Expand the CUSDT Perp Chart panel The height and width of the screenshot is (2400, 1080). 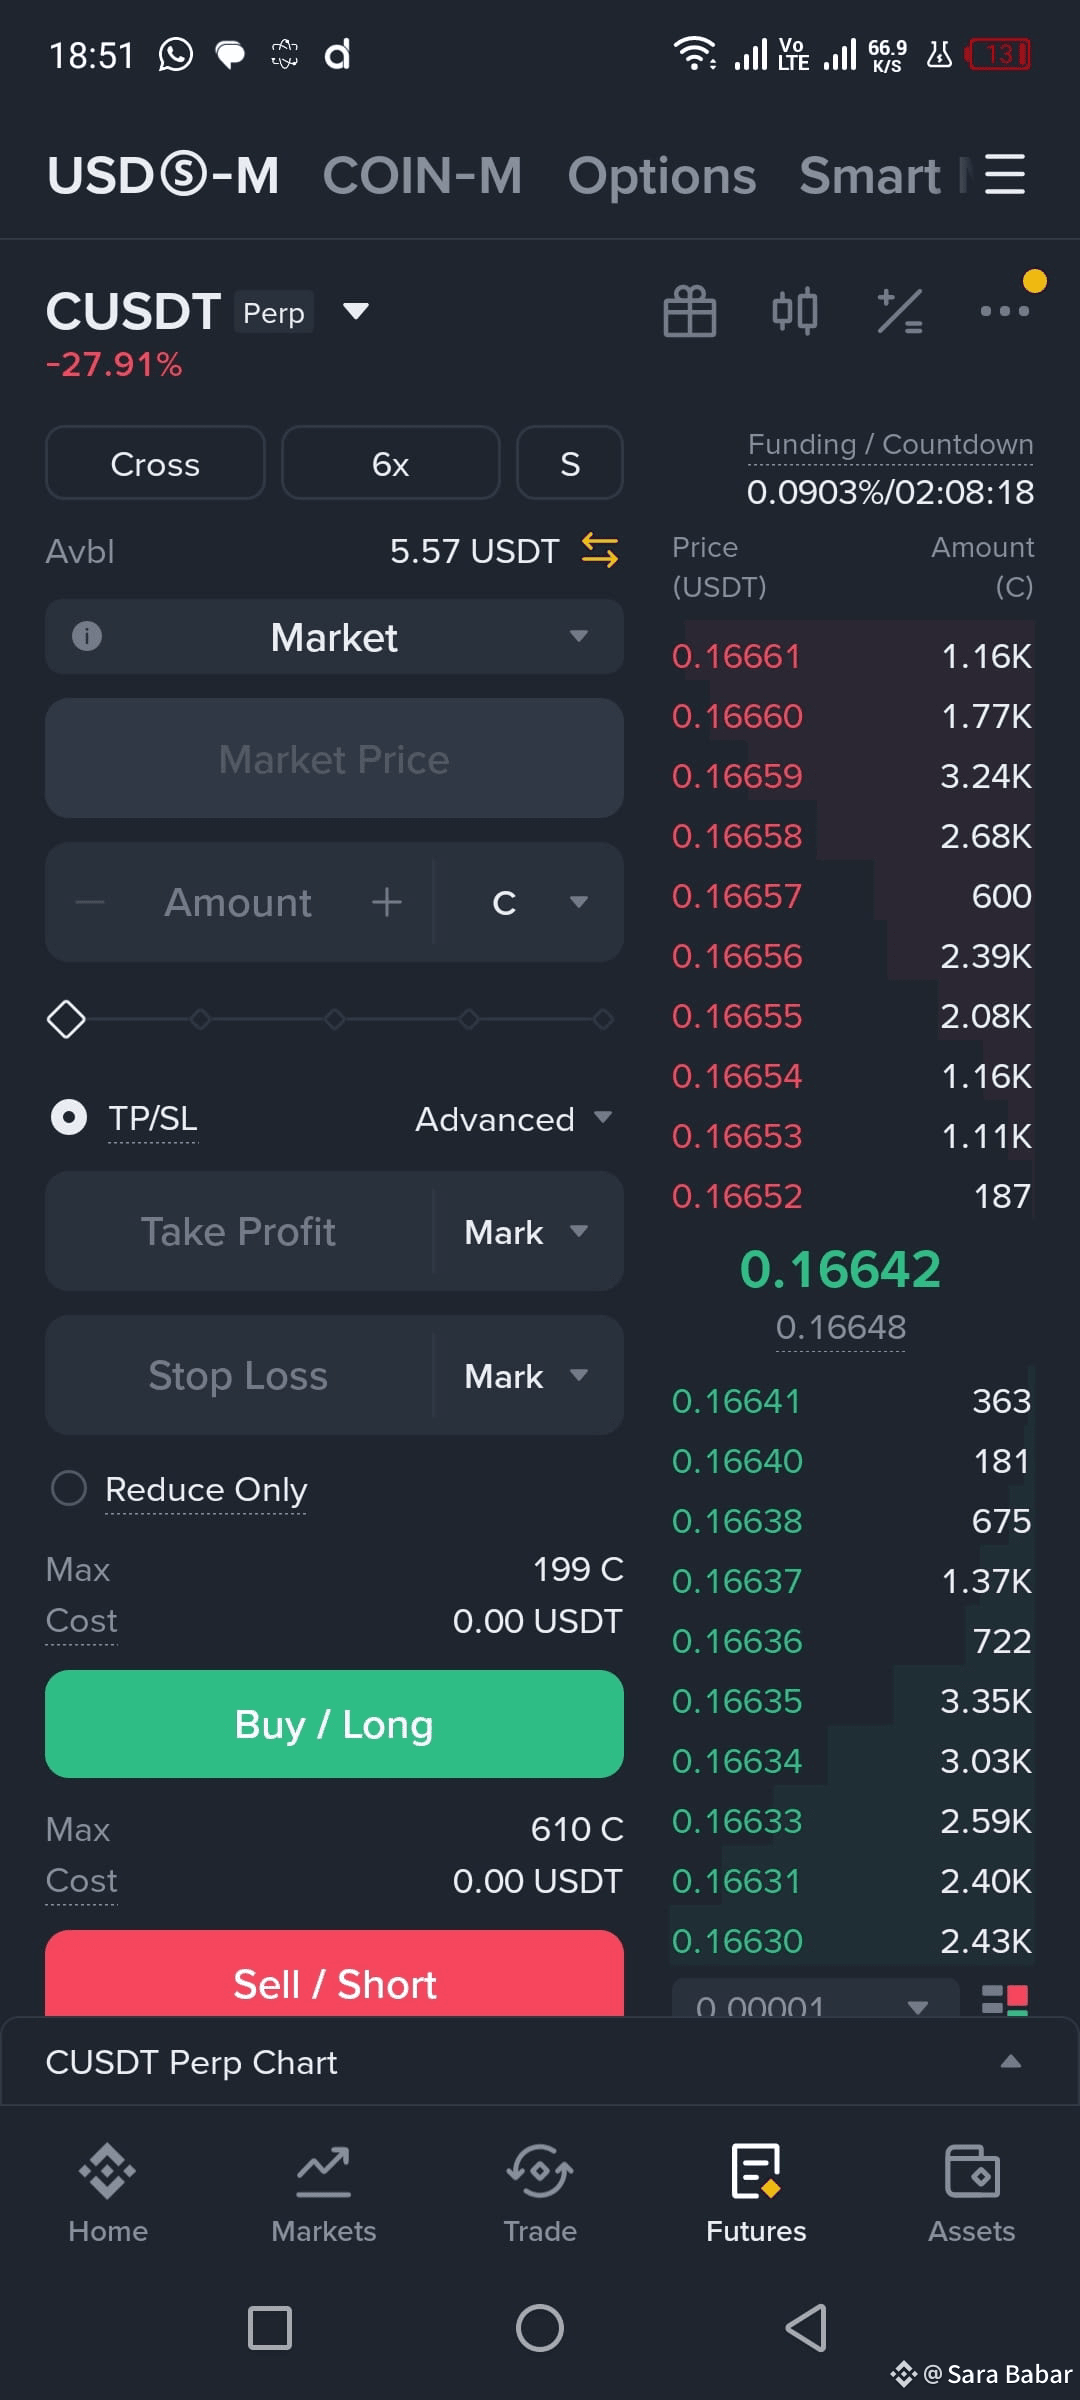click(x=540, y=2062)
